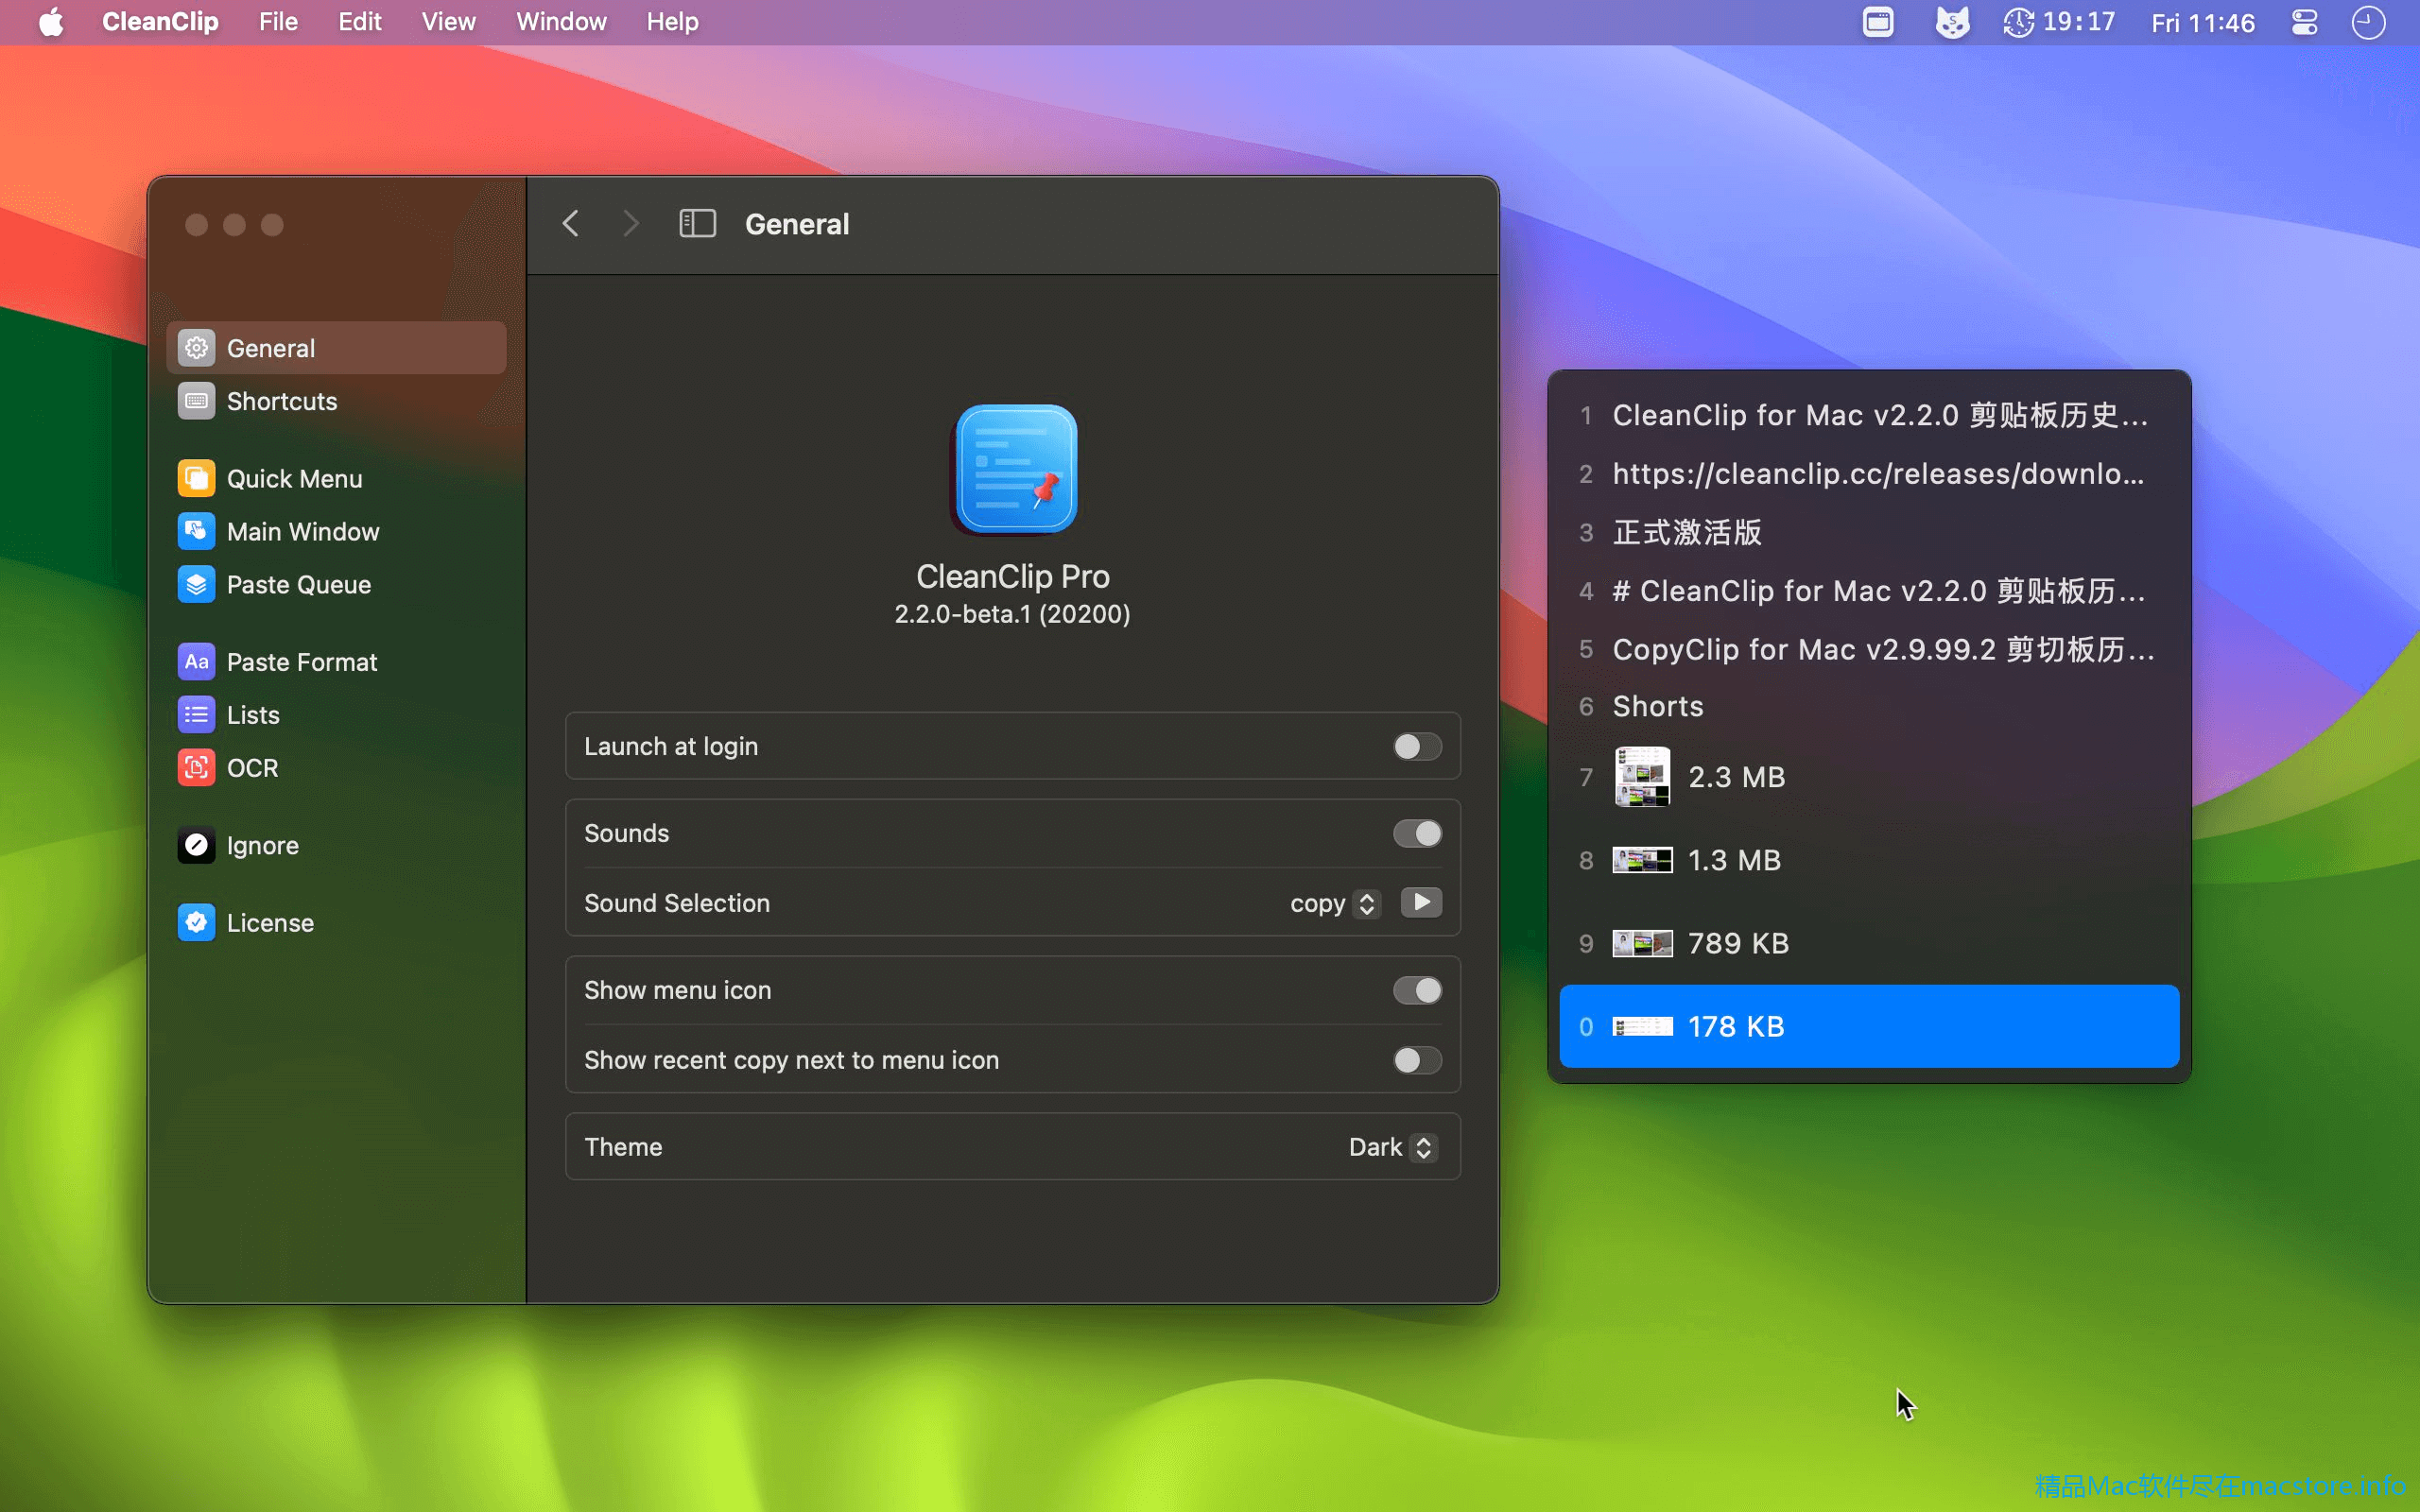Open Control Center in the menu bar
Image resolution: width=2420 pixels, height=1512 pixels.
pyautogui.click(x=2304, y=22)
